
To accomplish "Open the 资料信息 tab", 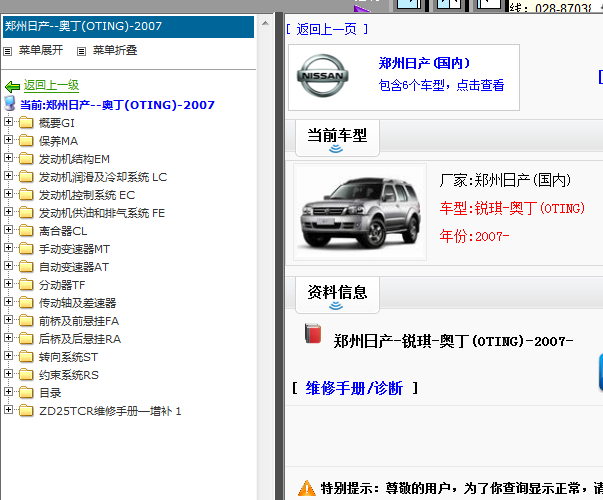I will (x=337, y=295).
